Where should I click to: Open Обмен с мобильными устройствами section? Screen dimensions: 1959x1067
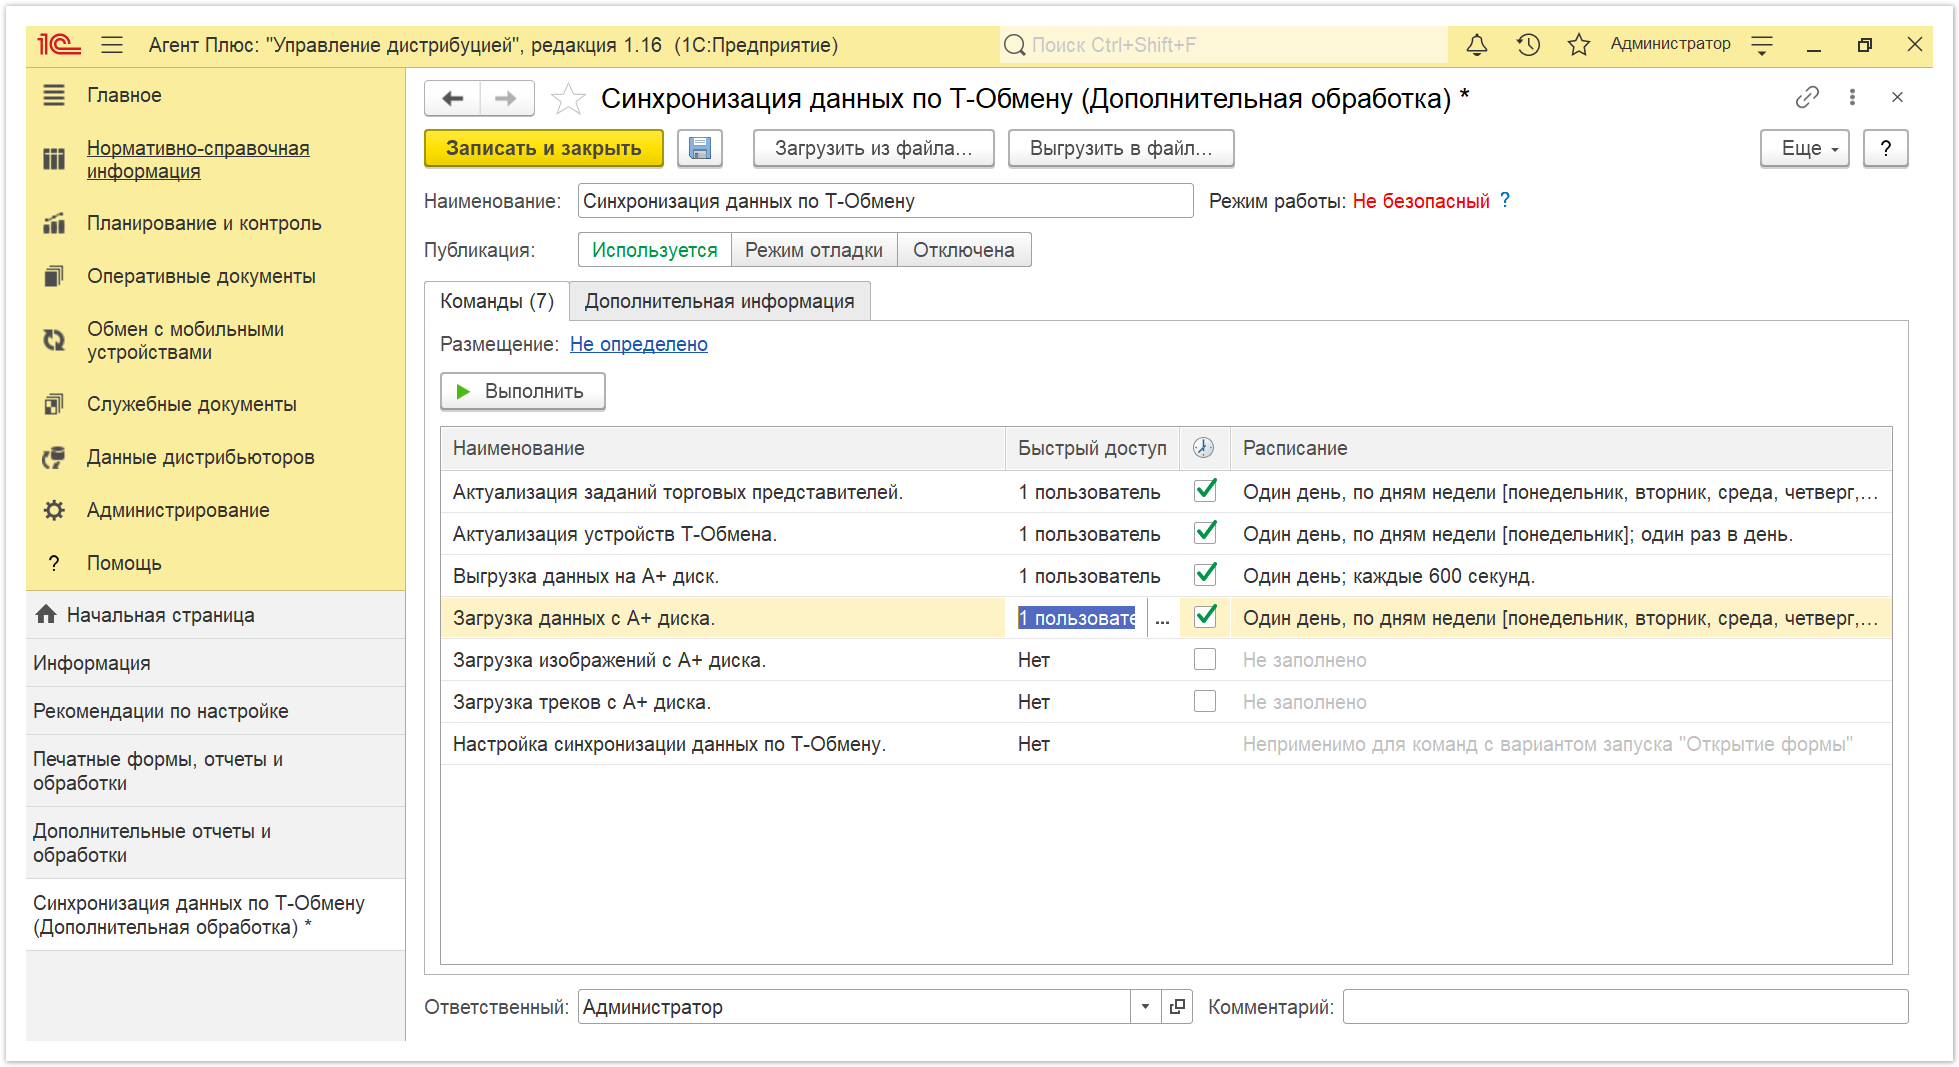click(185, 341)
